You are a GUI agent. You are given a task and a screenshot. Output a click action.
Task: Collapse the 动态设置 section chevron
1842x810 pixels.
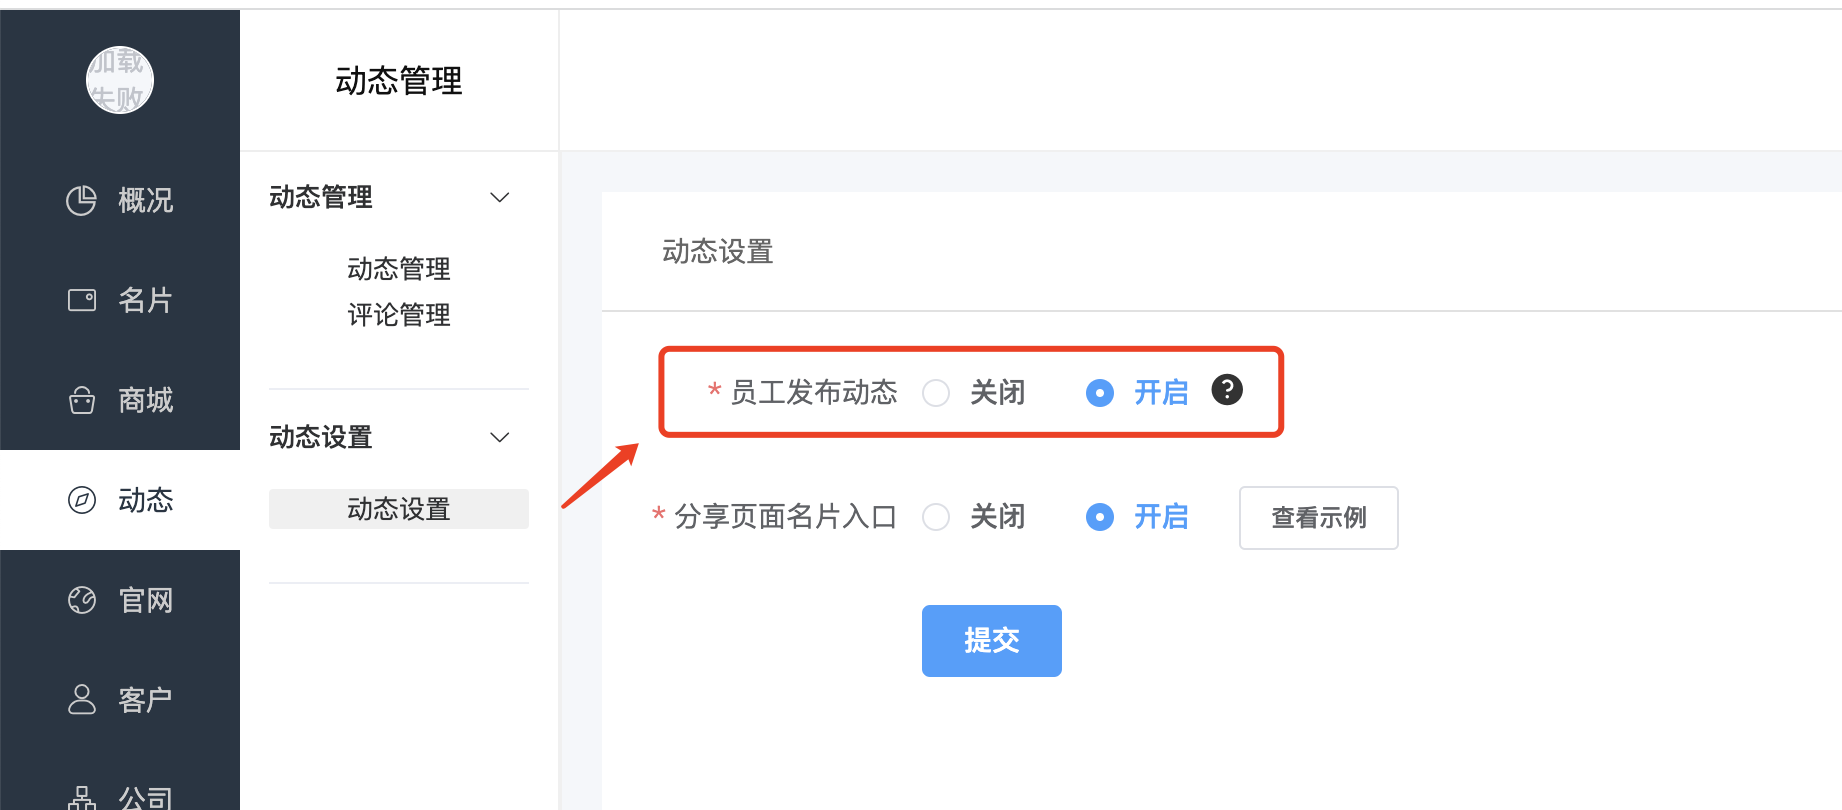(x=500, y=437)
